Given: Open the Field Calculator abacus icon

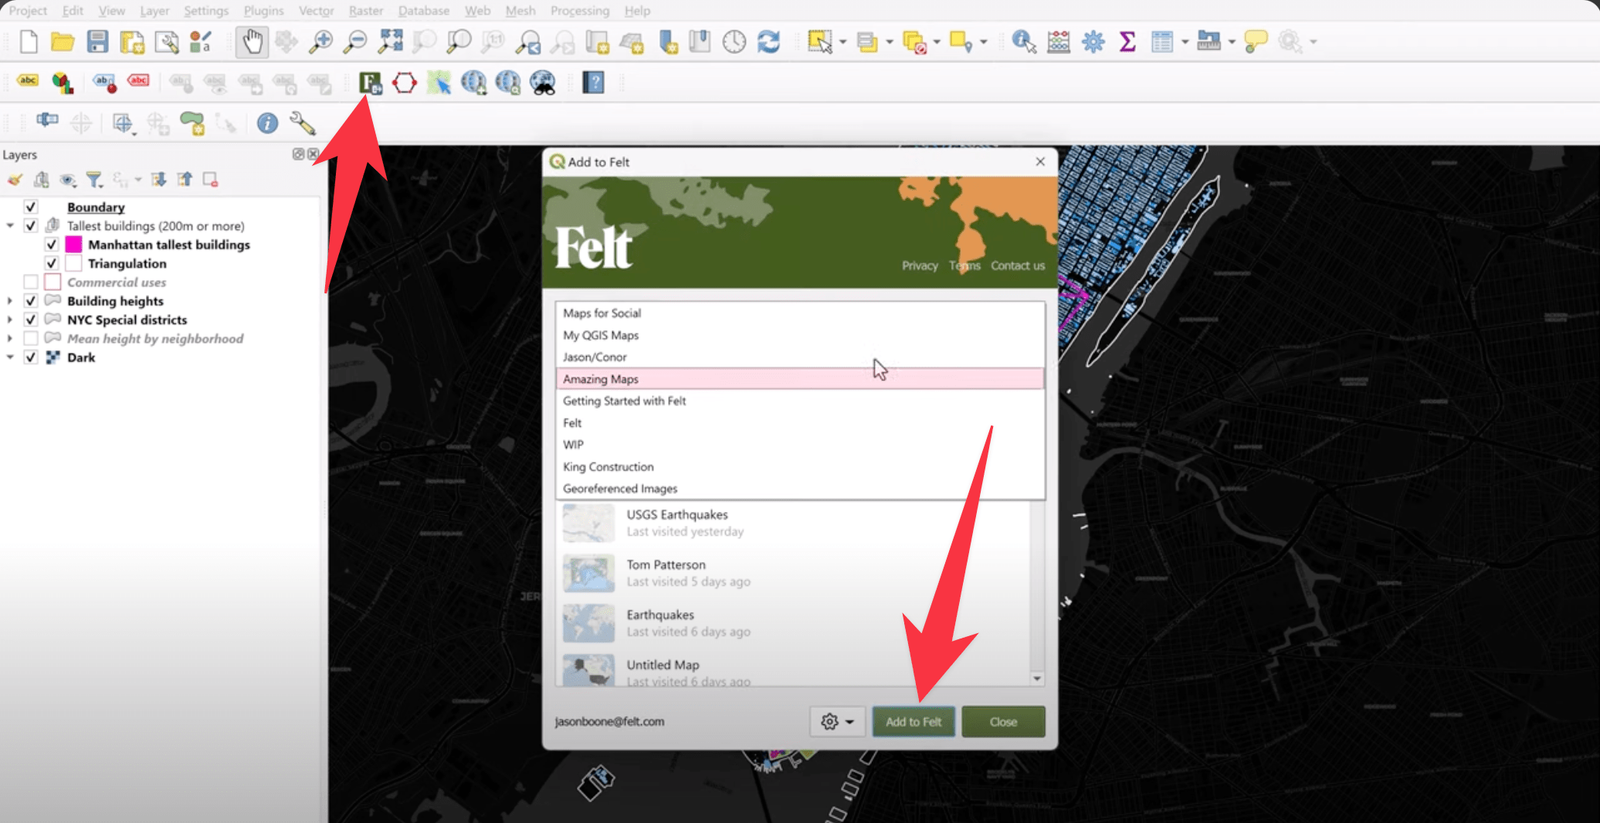Looking at the screenshot, I should [1058, 42].
